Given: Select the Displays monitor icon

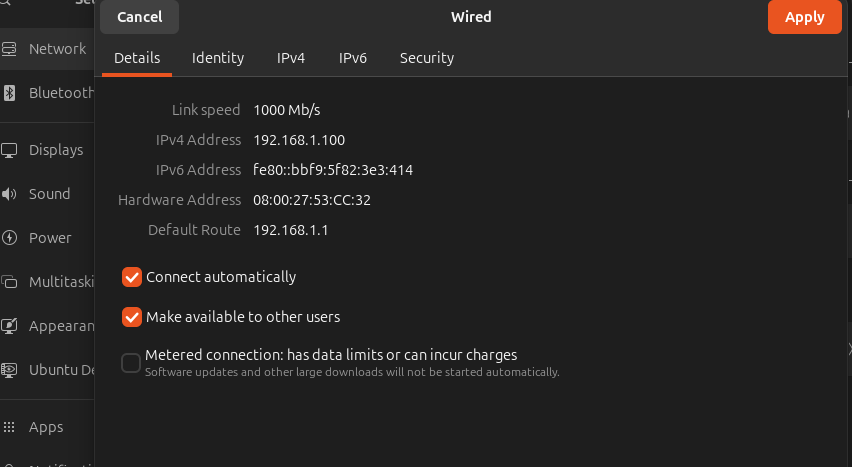Looking at the screenshot, I should point(9,150).
